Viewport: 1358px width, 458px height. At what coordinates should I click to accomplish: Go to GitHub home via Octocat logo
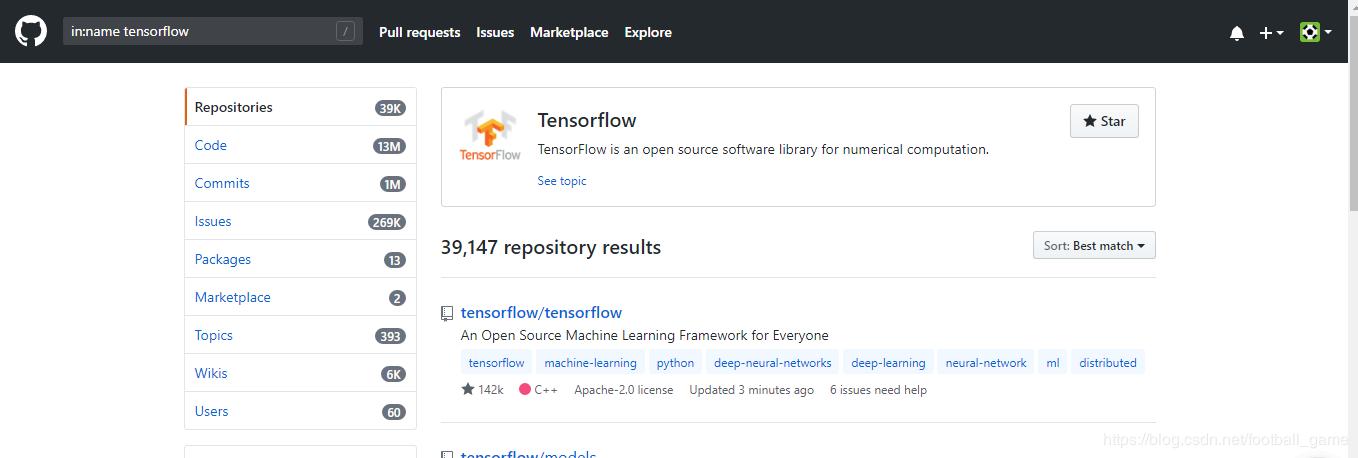[x=31, y=31]
